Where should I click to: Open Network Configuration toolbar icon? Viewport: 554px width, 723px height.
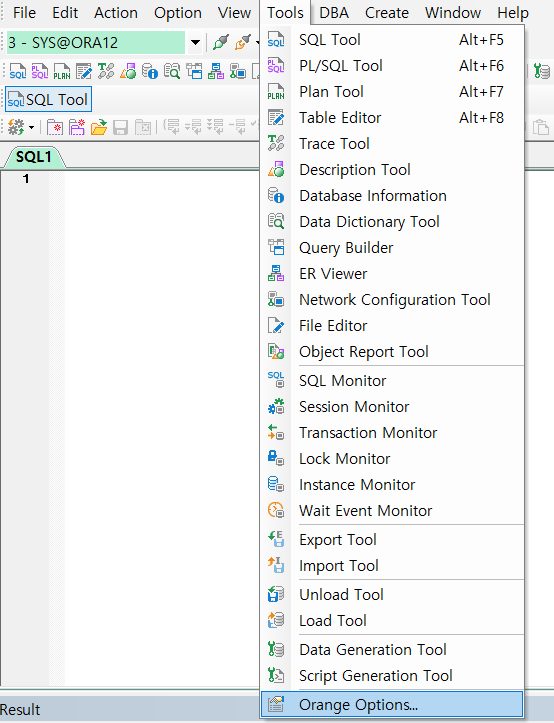click(x=238, y=71)
